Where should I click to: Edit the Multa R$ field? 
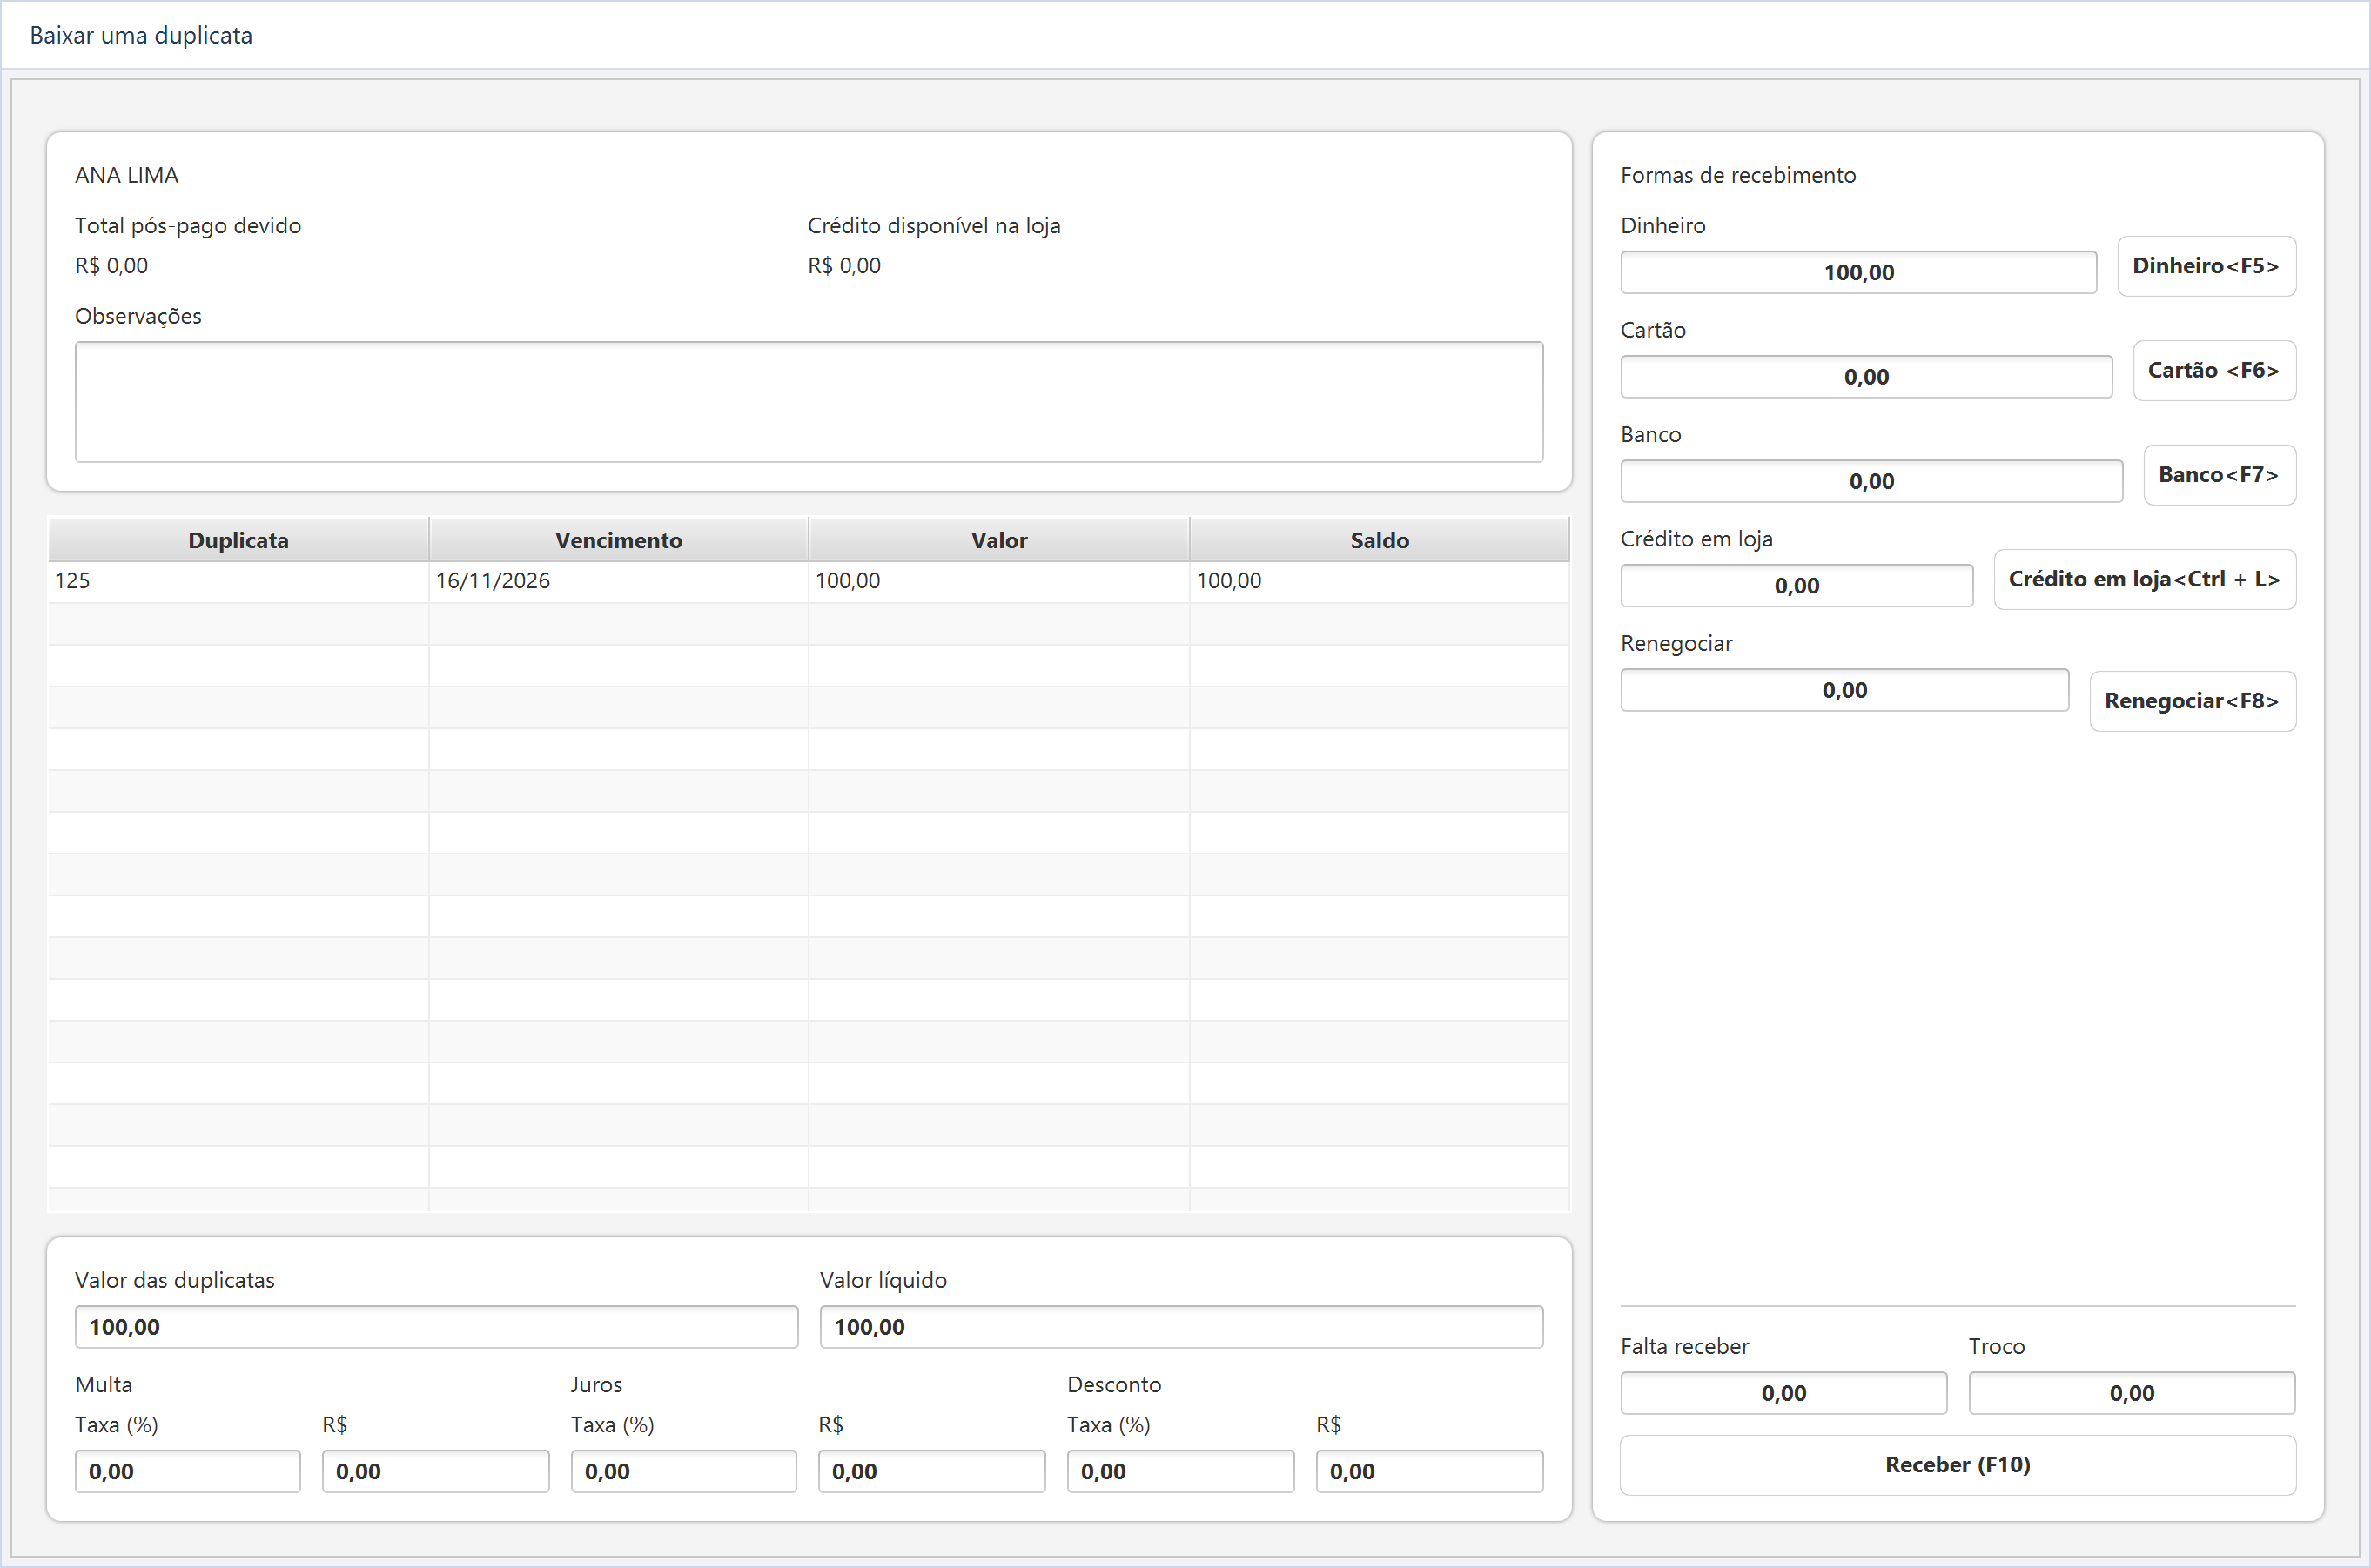click(x=435, y=1472)
